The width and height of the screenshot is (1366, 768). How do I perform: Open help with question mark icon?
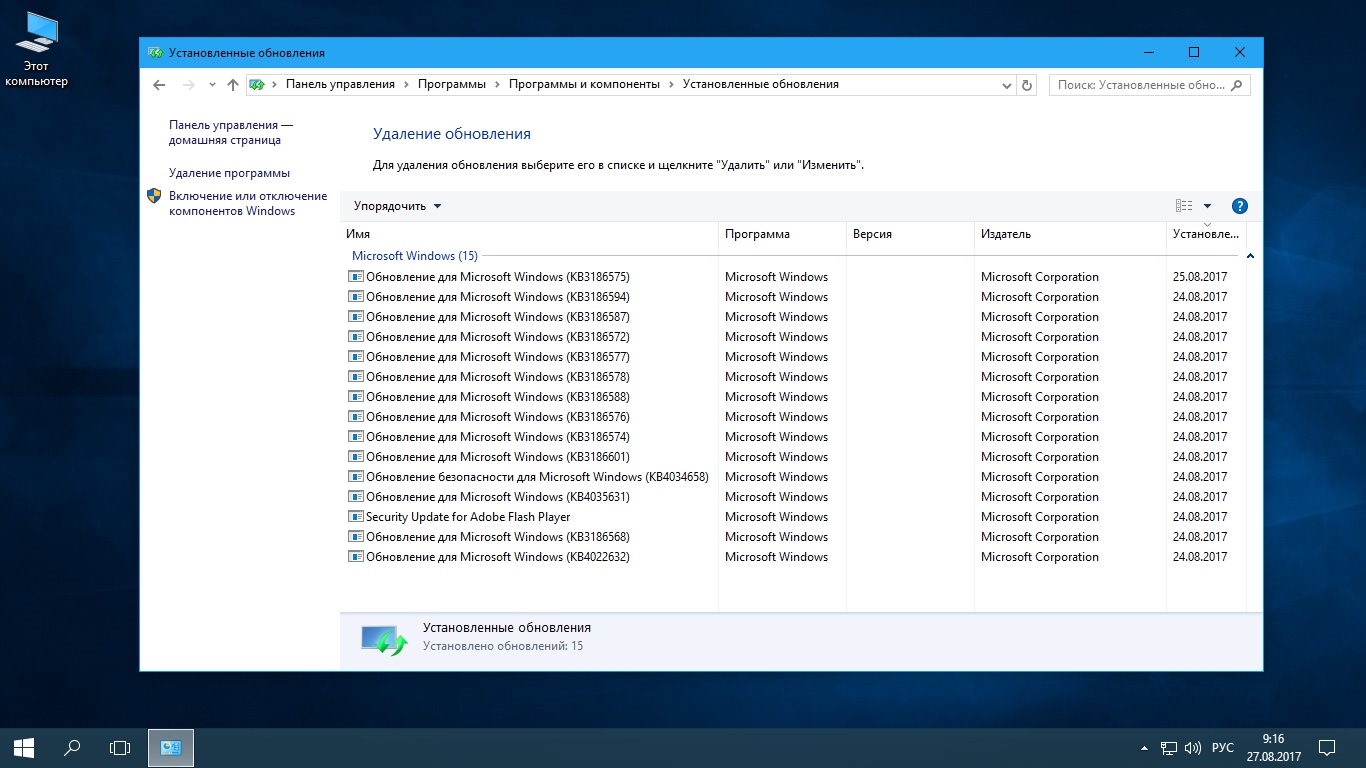(1239, 206)
